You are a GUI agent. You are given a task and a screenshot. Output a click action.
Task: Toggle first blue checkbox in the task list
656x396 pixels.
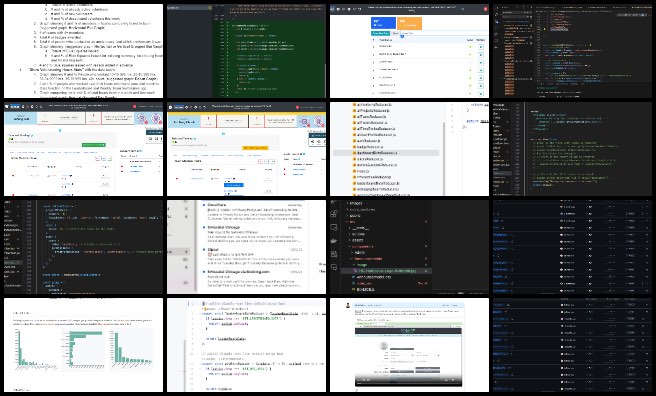(481, 47)
